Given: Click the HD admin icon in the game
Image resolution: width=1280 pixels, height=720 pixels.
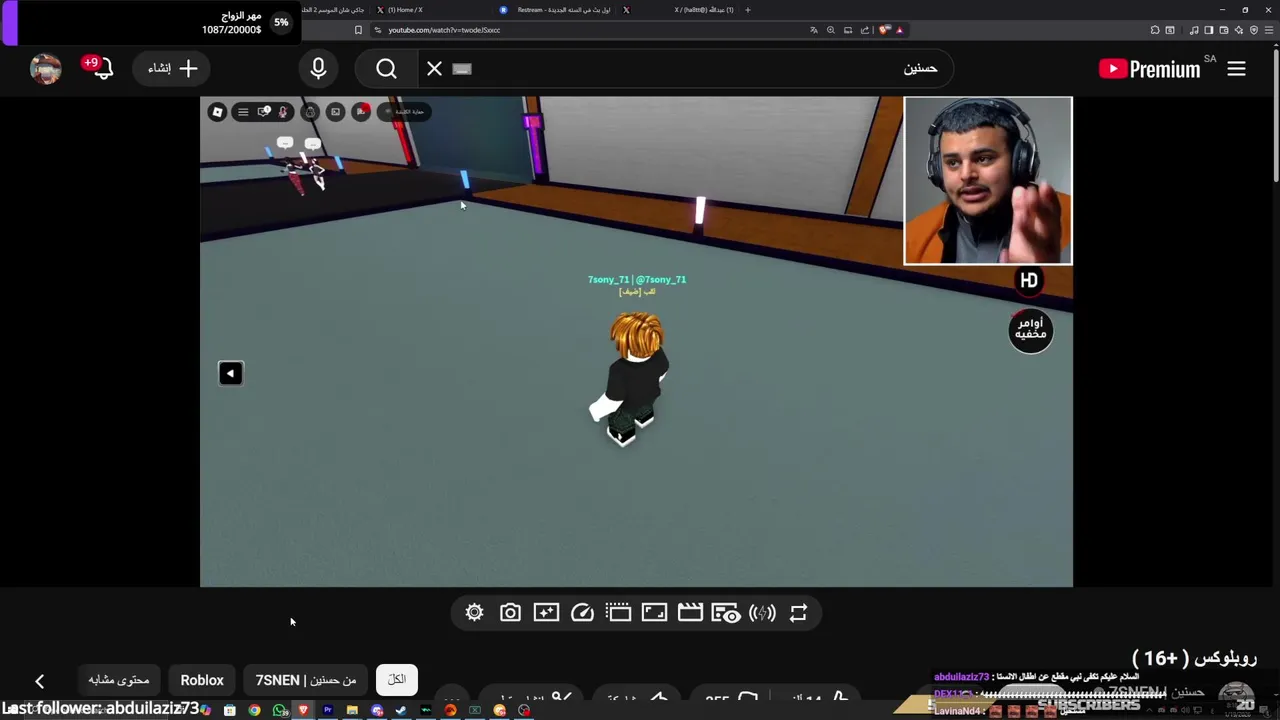Looking at the screenshot, I should click(1029, 281).
